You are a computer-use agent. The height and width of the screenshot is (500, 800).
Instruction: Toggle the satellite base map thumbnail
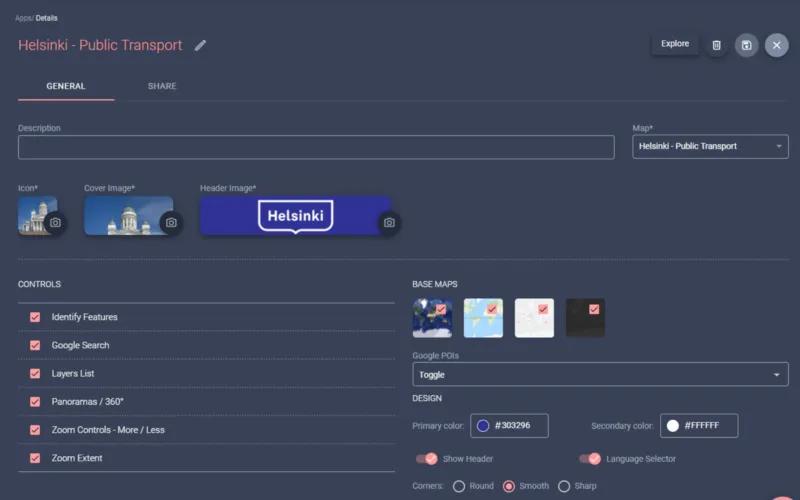[x=432, y=318]
